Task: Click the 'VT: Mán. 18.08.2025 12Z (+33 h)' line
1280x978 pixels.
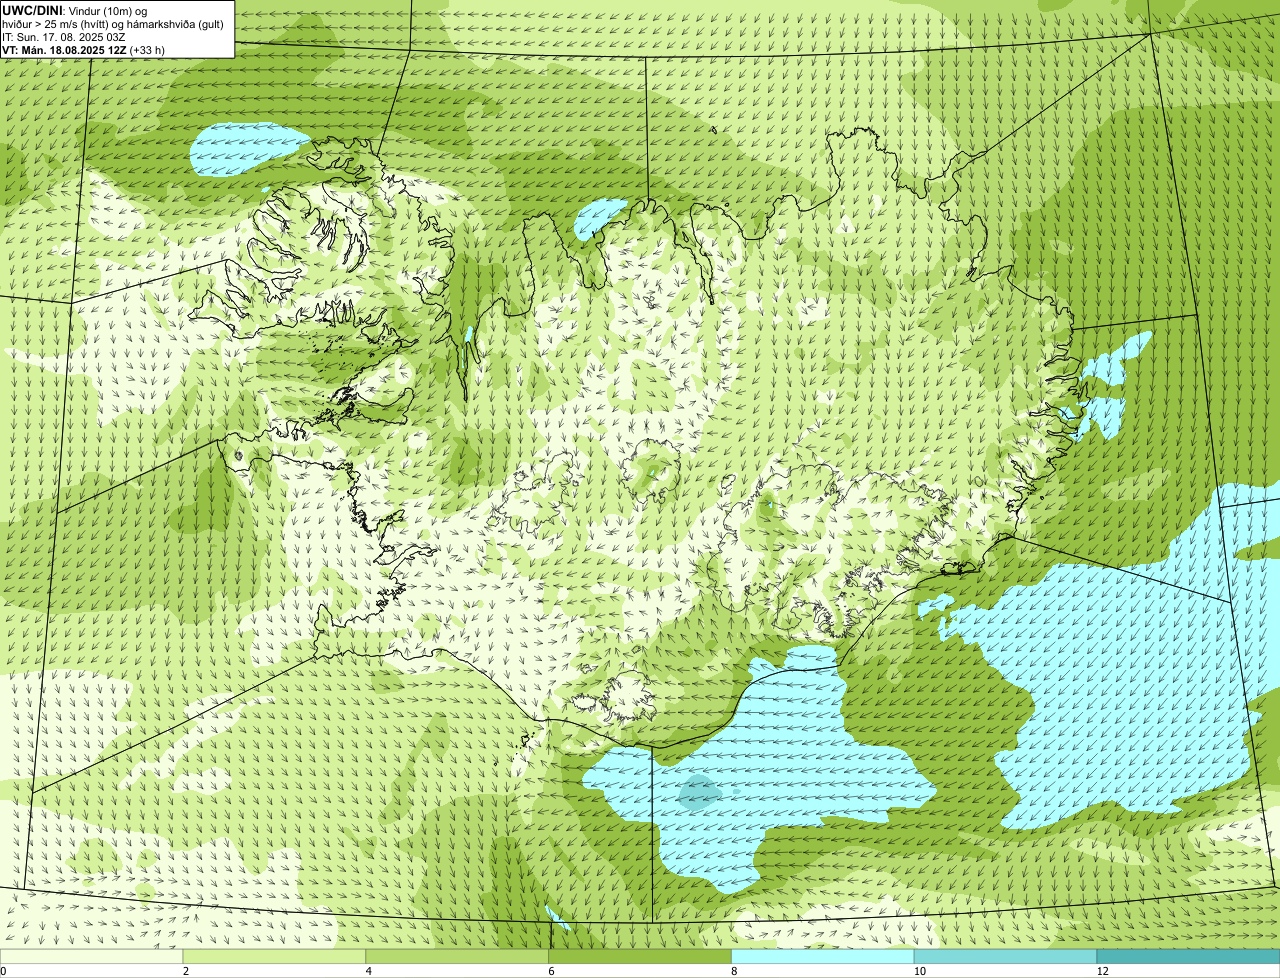Action: (84, 49)
